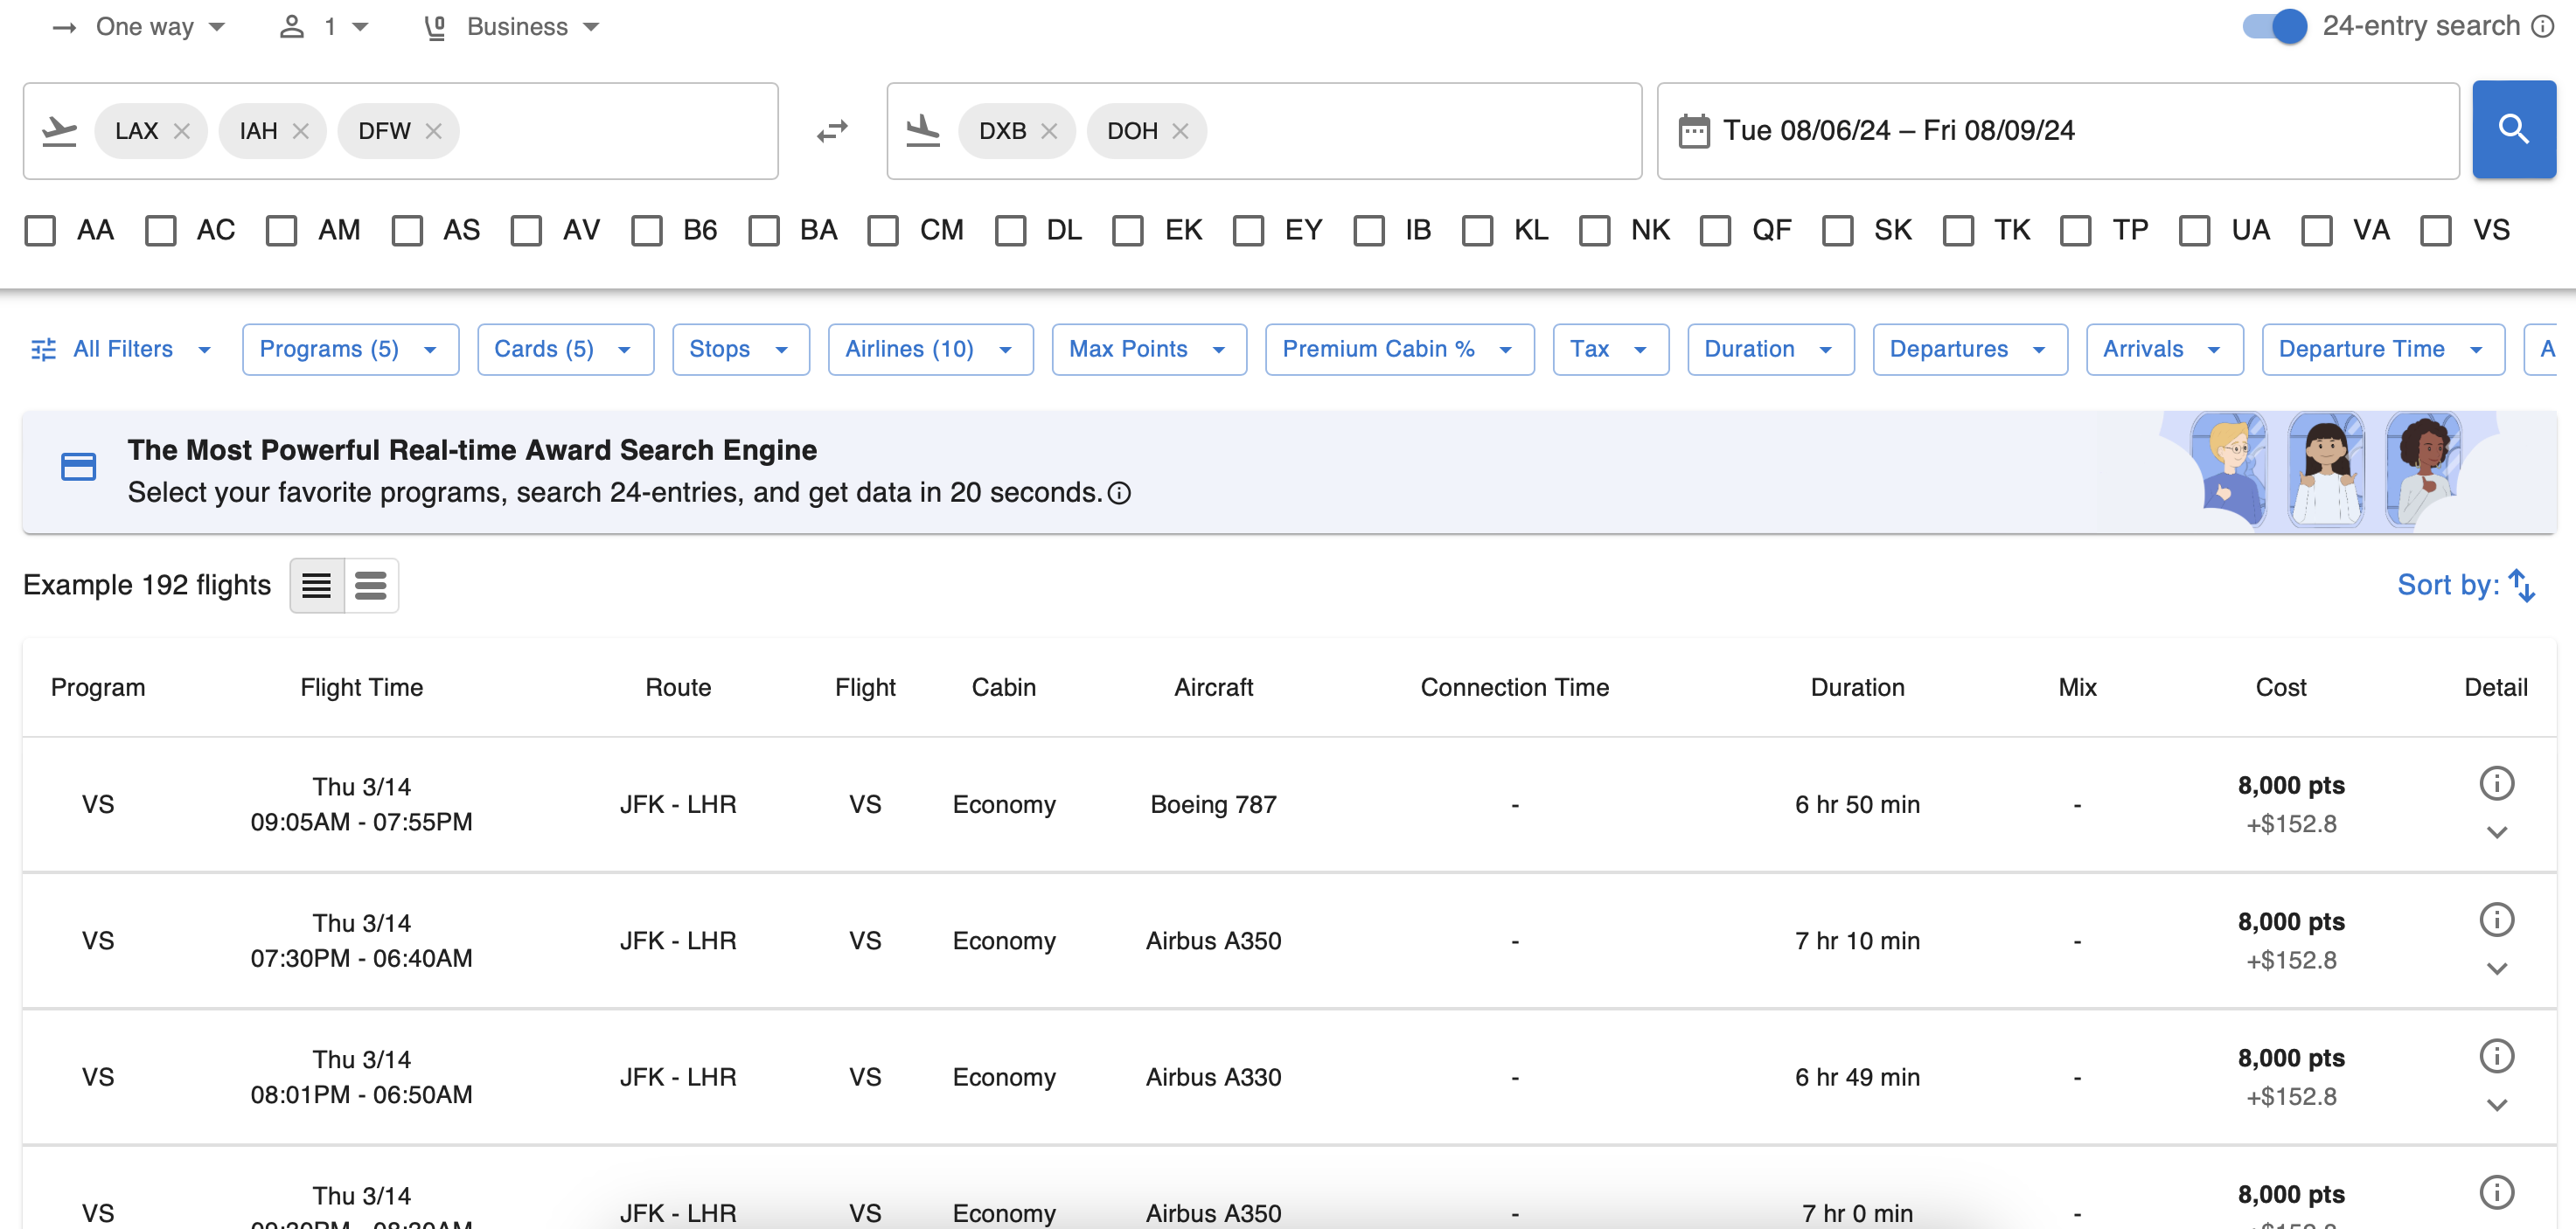Screen dimensions: 2576x1229
Task: Remove DFW chip from origins
Action: pos(433,131)
